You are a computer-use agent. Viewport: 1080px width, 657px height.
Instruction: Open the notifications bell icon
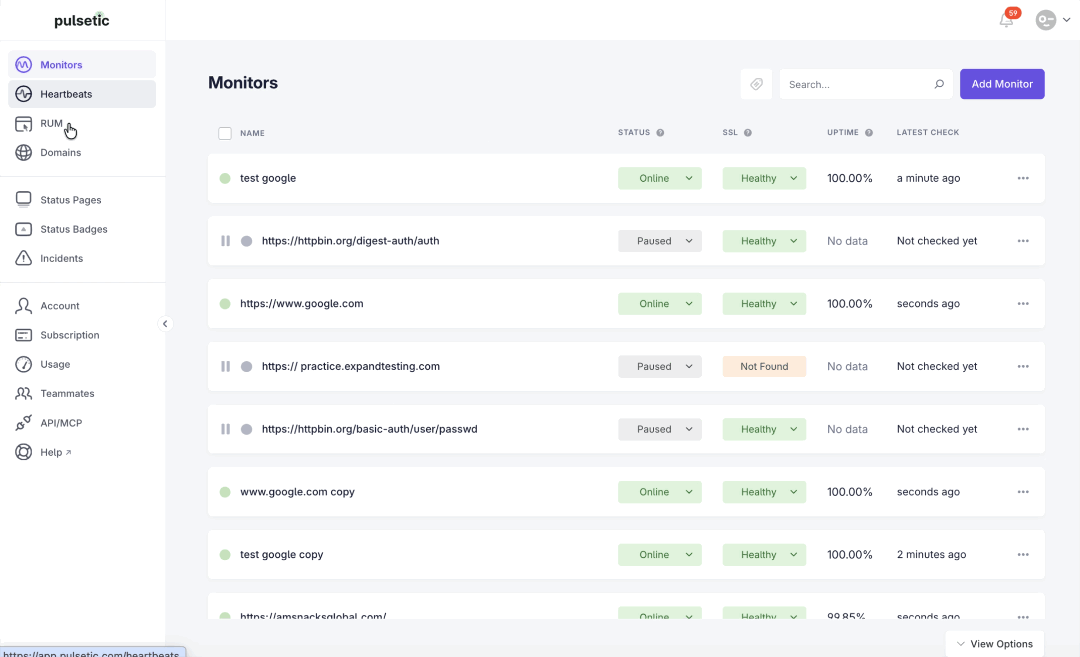(x=1006, y=20)
